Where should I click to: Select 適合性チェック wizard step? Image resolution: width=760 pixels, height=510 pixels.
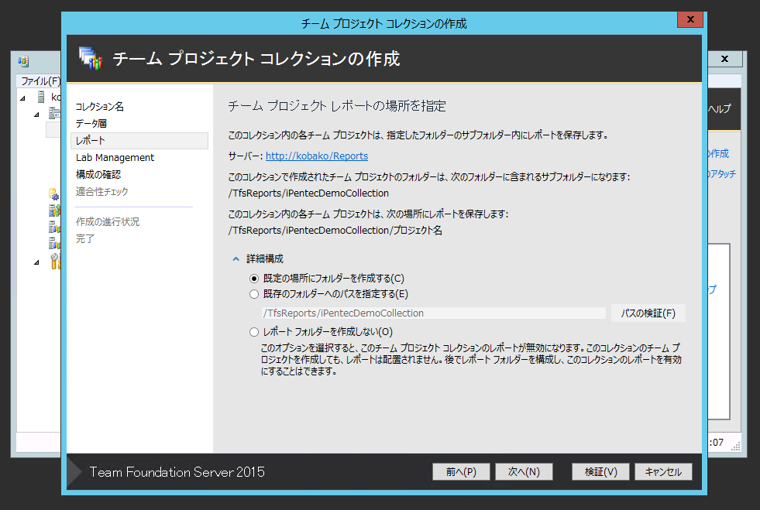[102, 191]
